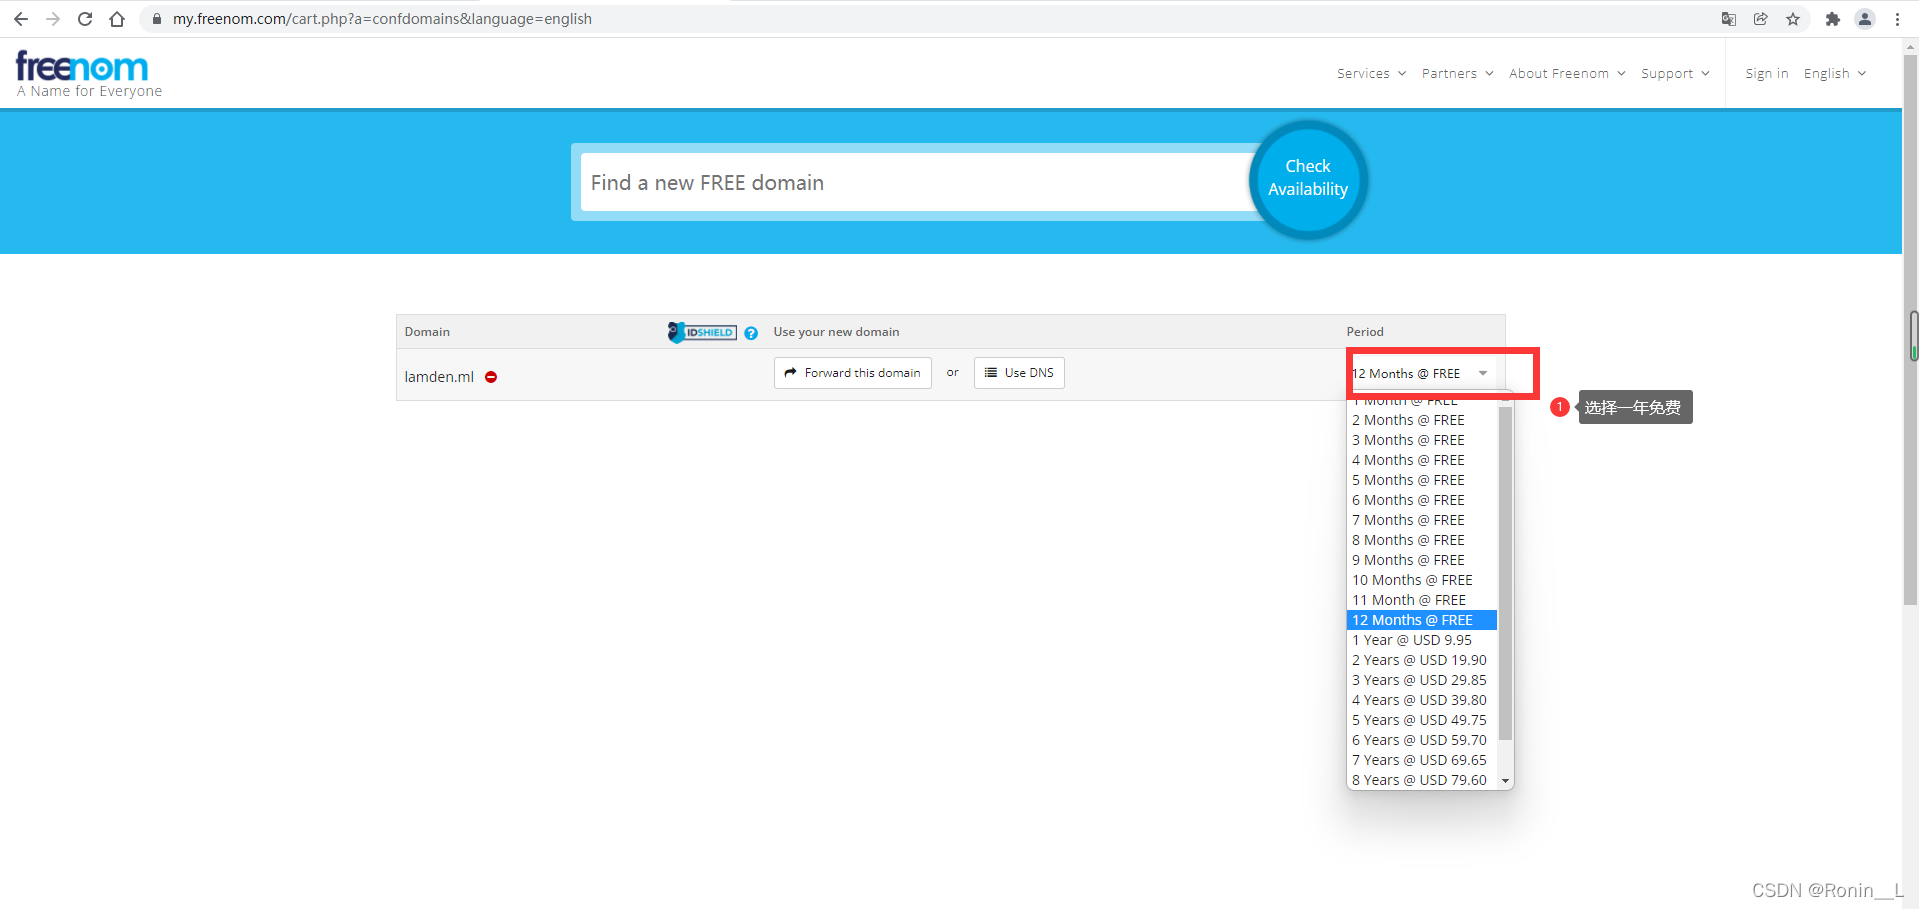
Task: Select 6 Months @ FREE option
Action: [1422, 500]
